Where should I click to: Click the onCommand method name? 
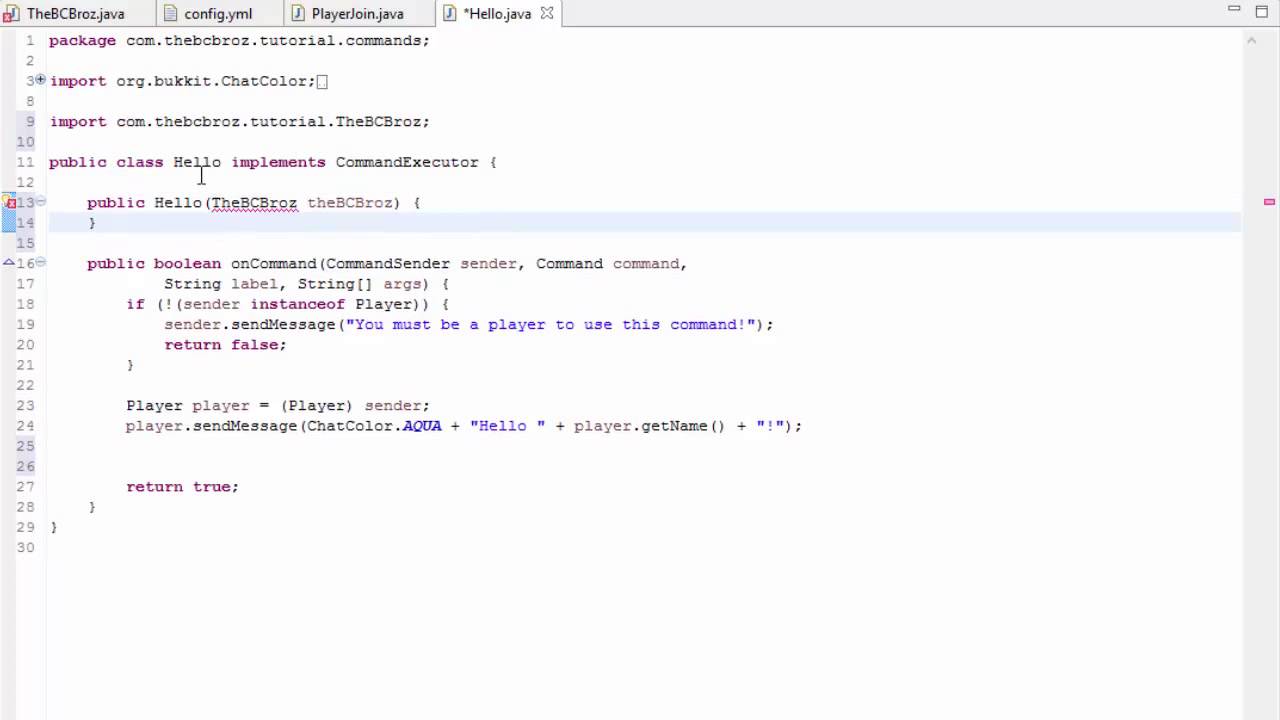tap(274, 264)
